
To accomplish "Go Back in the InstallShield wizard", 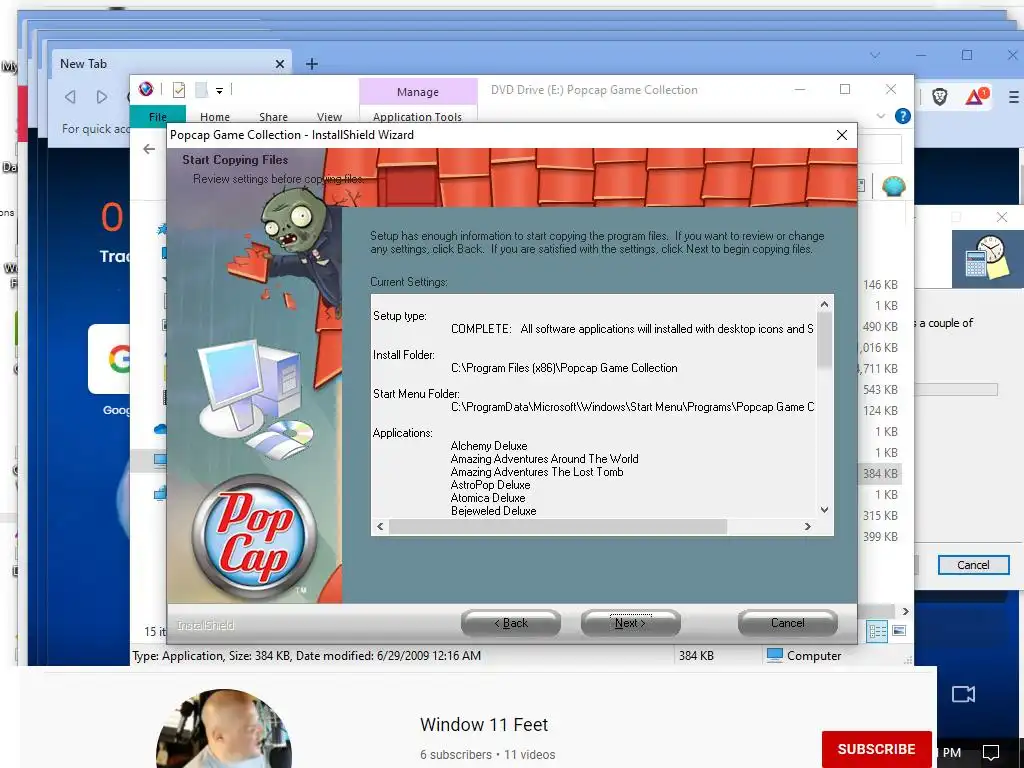I will [x=511, y=623].
